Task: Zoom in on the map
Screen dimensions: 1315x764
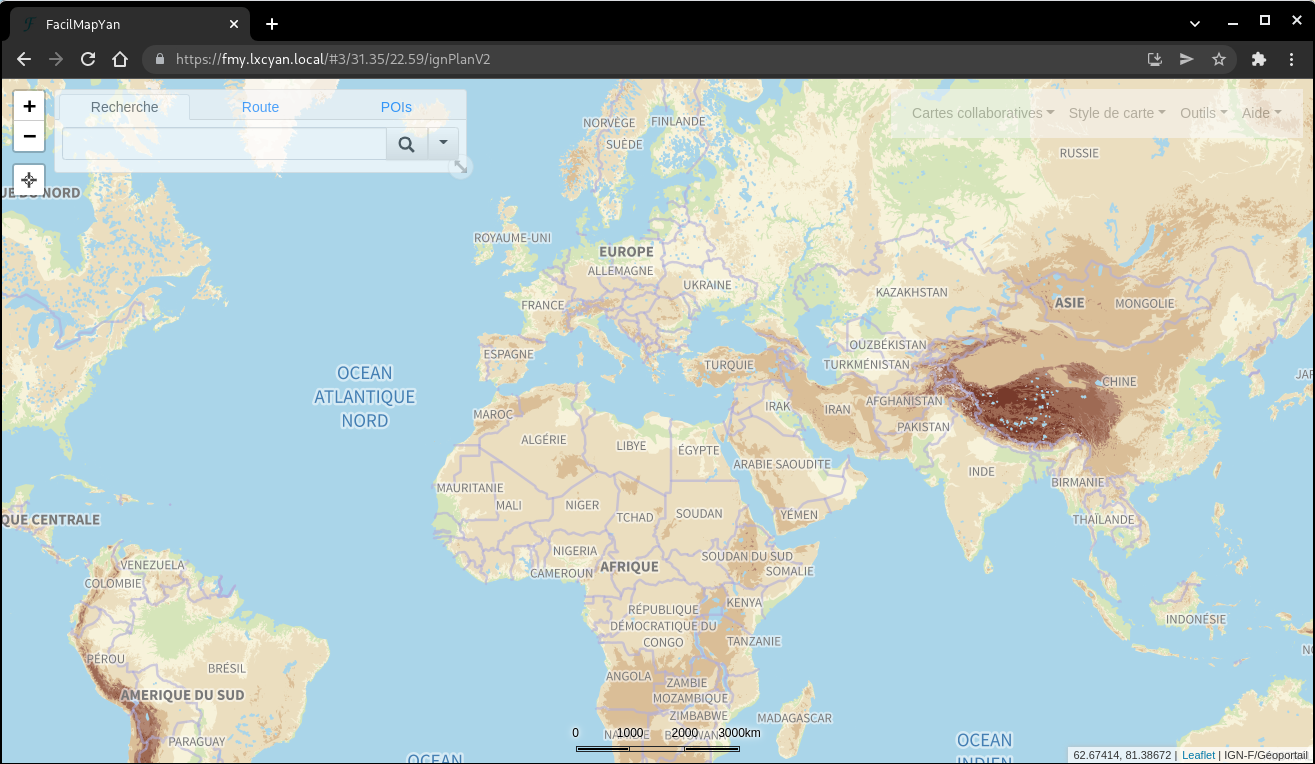Action: (29, 106)
